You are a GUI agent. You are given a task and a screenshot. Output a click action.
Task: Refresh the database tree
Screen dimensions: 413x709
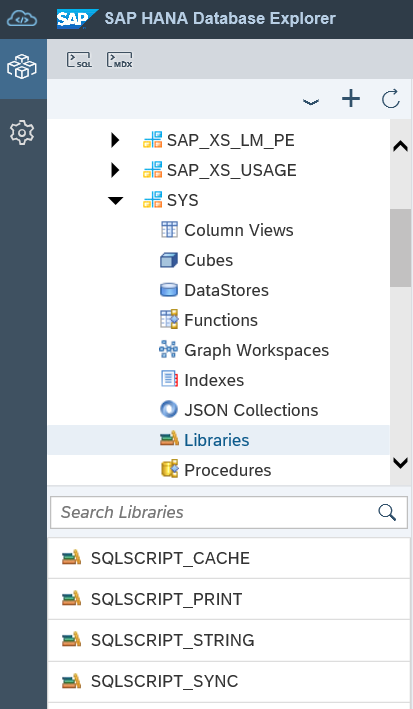[391, 99]
